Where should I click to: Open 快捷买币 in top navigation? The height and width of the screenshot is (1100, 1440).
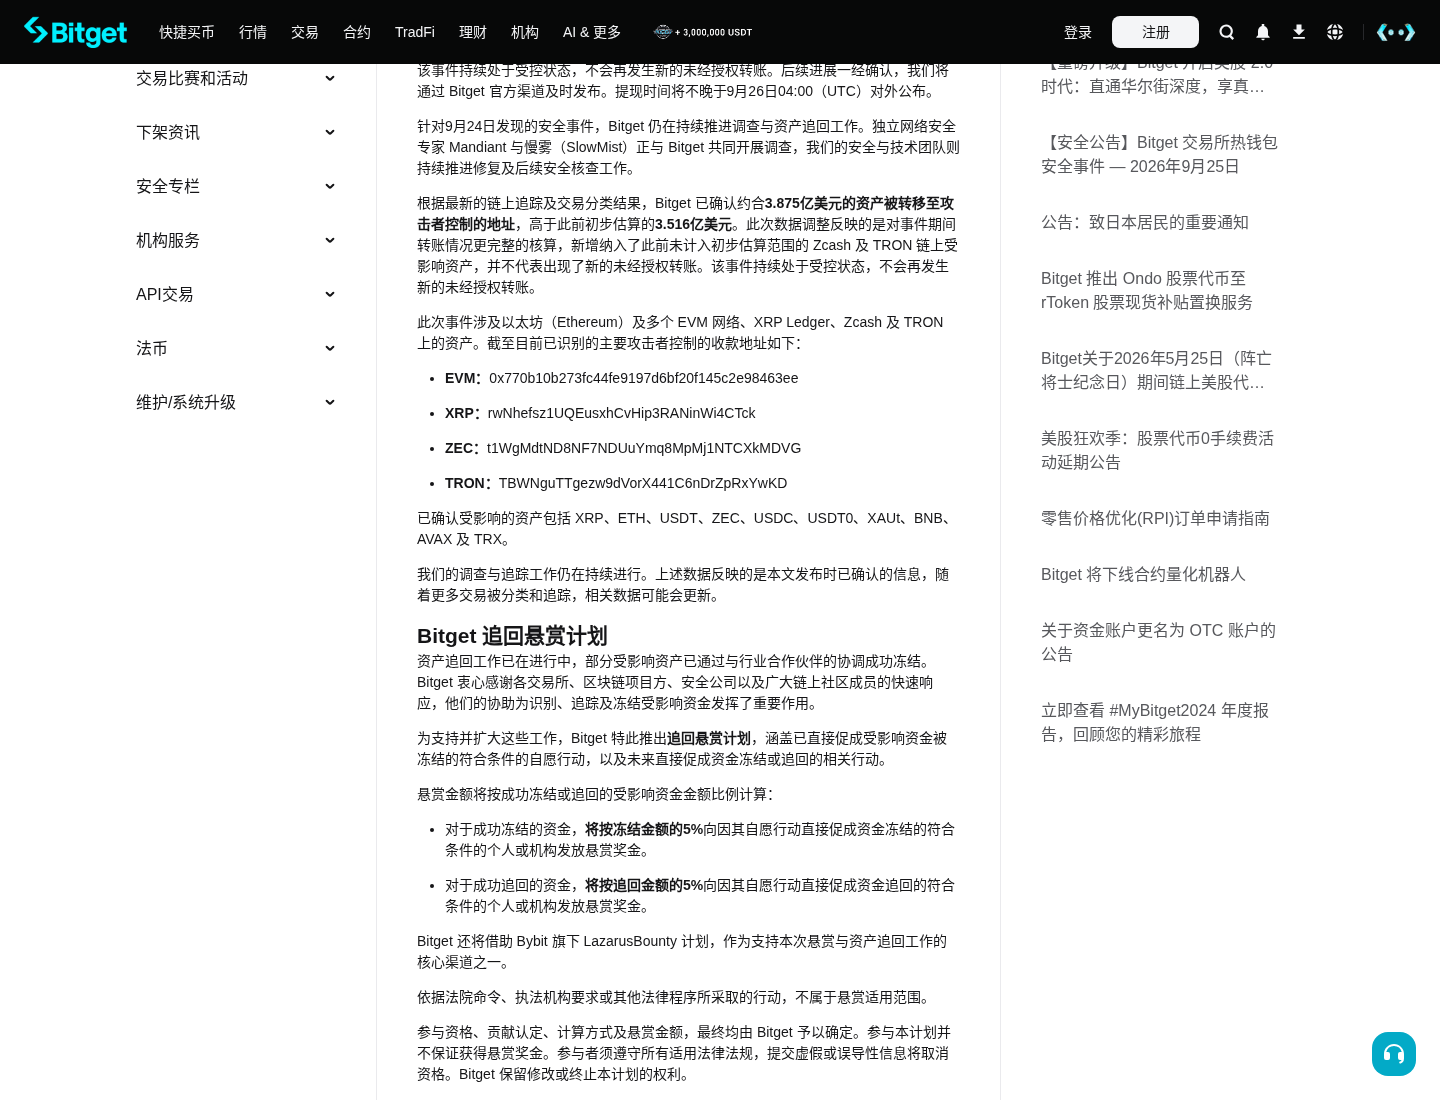tap(187, 32)
